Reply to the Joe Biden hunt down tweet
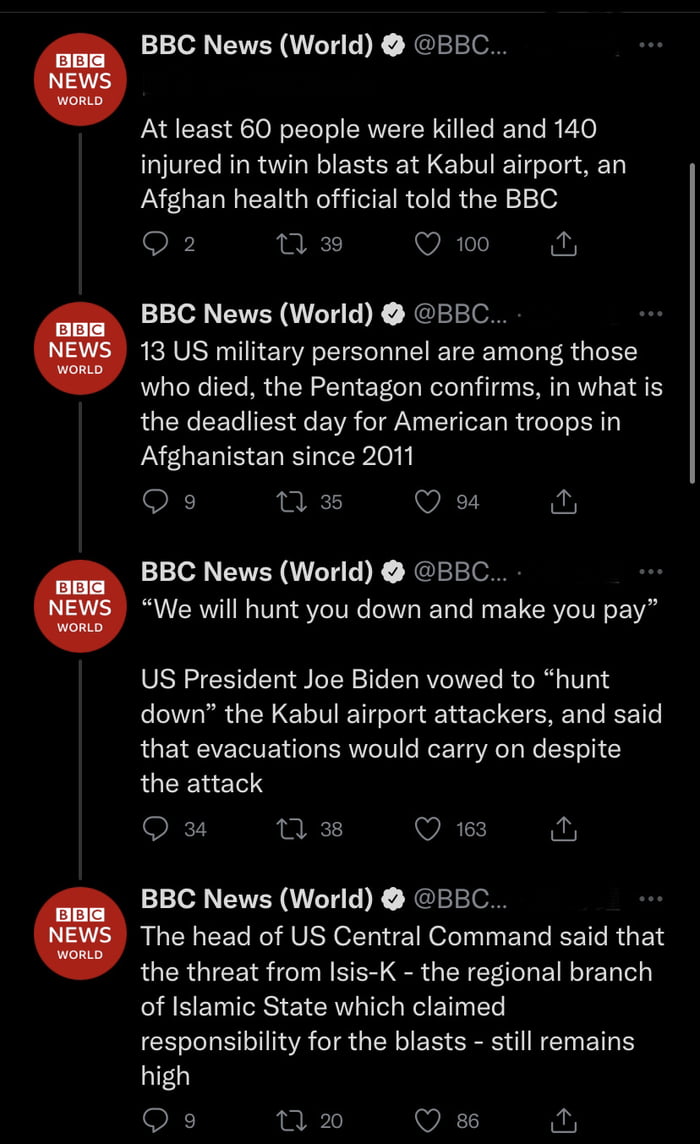 155,829
